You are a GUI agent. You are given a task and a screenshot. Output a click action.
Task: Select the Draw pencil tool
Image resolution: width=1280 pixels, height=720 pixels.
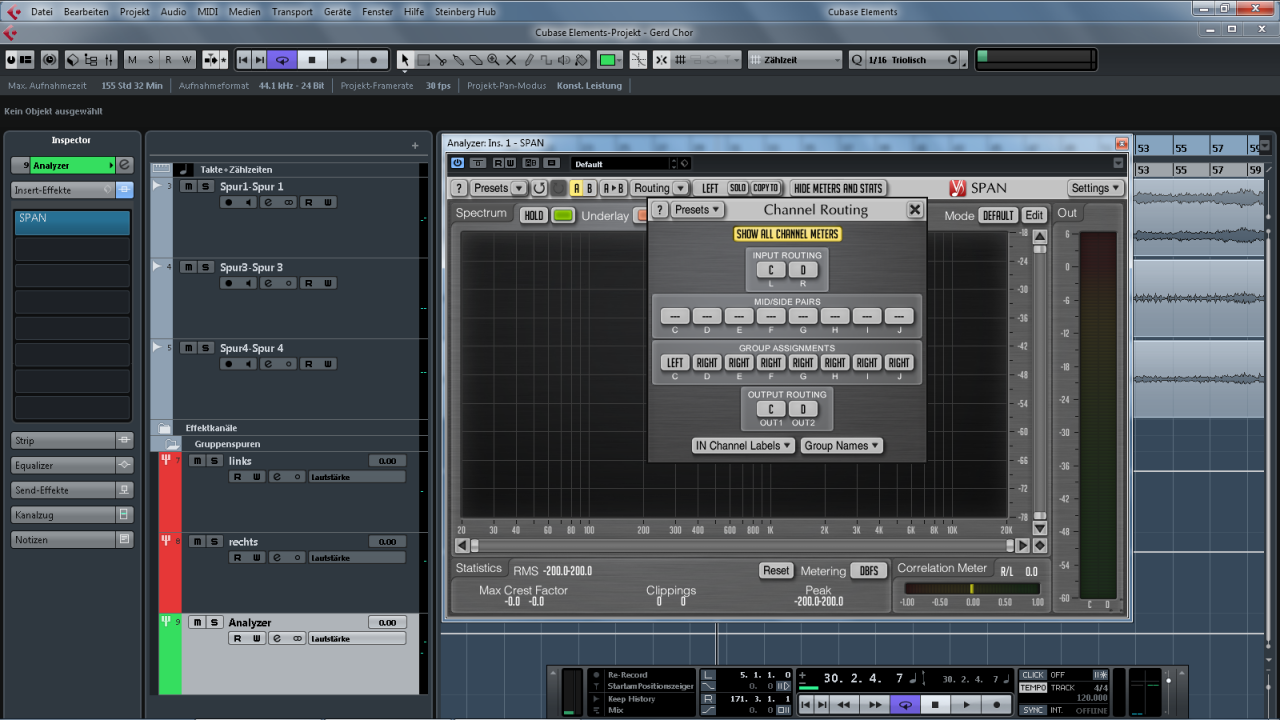click(x=530, y=60)
